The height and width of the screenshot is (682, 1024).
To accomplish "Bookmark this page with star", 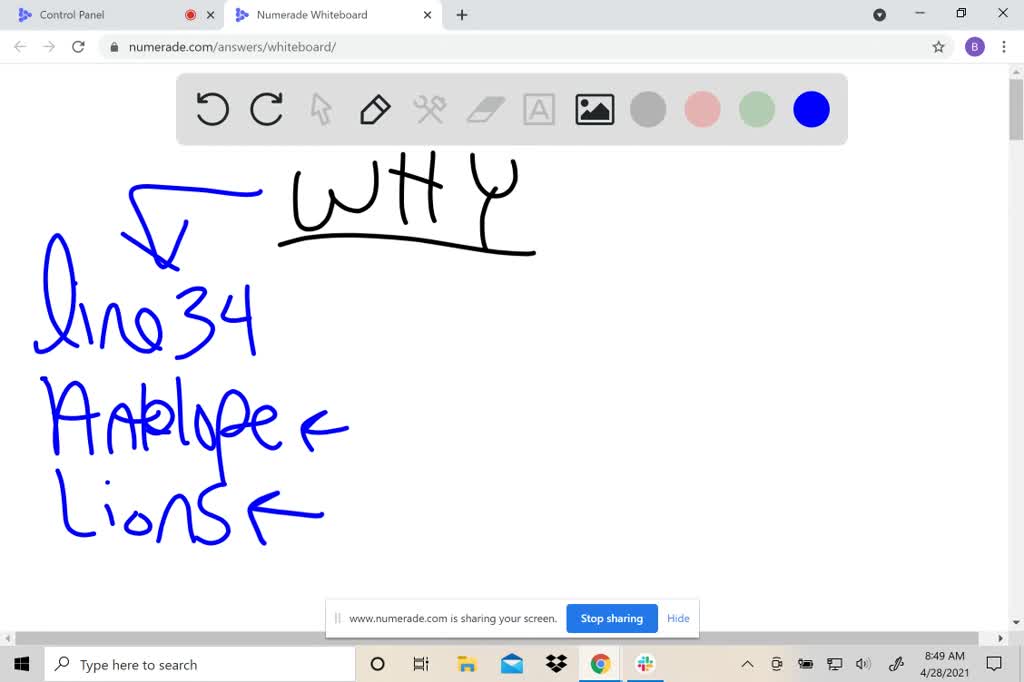I will click(938, 46).
